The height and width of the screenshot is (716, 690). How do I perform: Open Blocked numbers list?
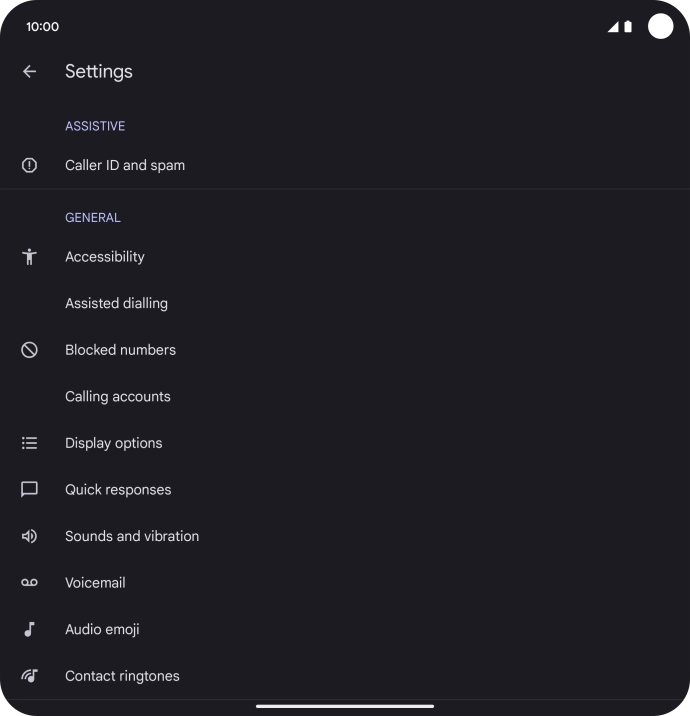120,350
